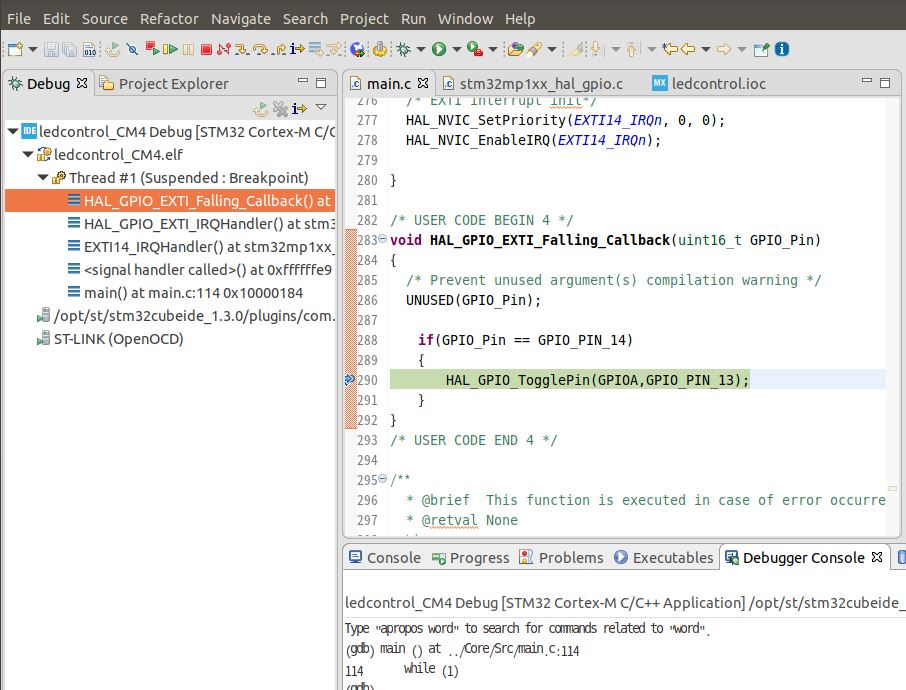Click the blue information icon
Viewport: 906px width, 690px height.
click(782, 49)
